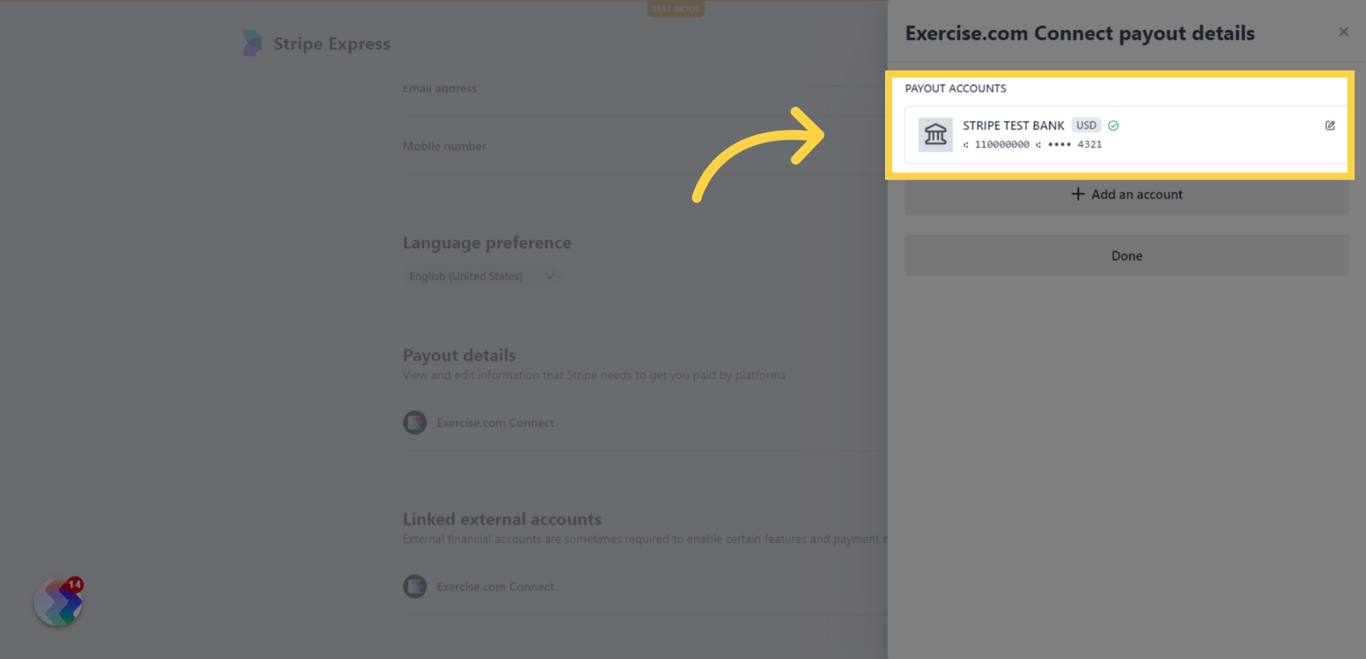Click the green verified checkmark icon
The width and height of the screenshot is (1366, 659).
coord(1112,125)
